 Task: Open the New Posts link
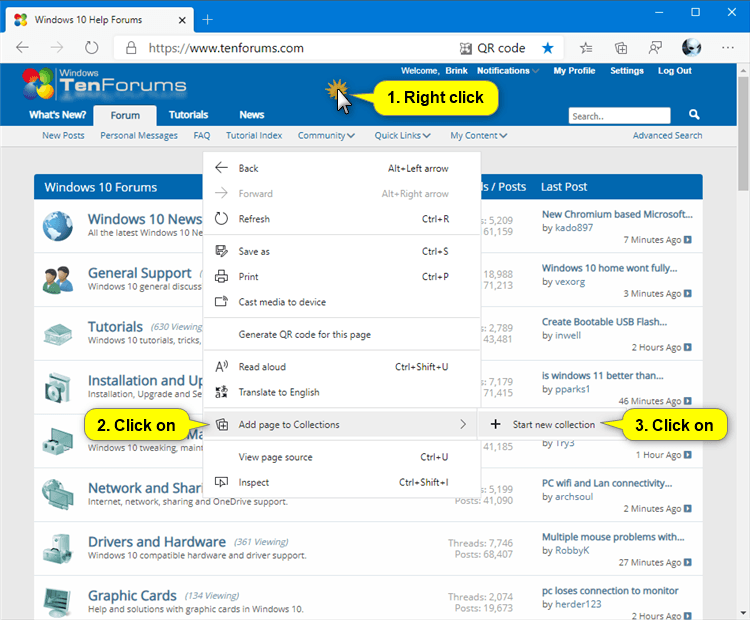click(63, 135)
